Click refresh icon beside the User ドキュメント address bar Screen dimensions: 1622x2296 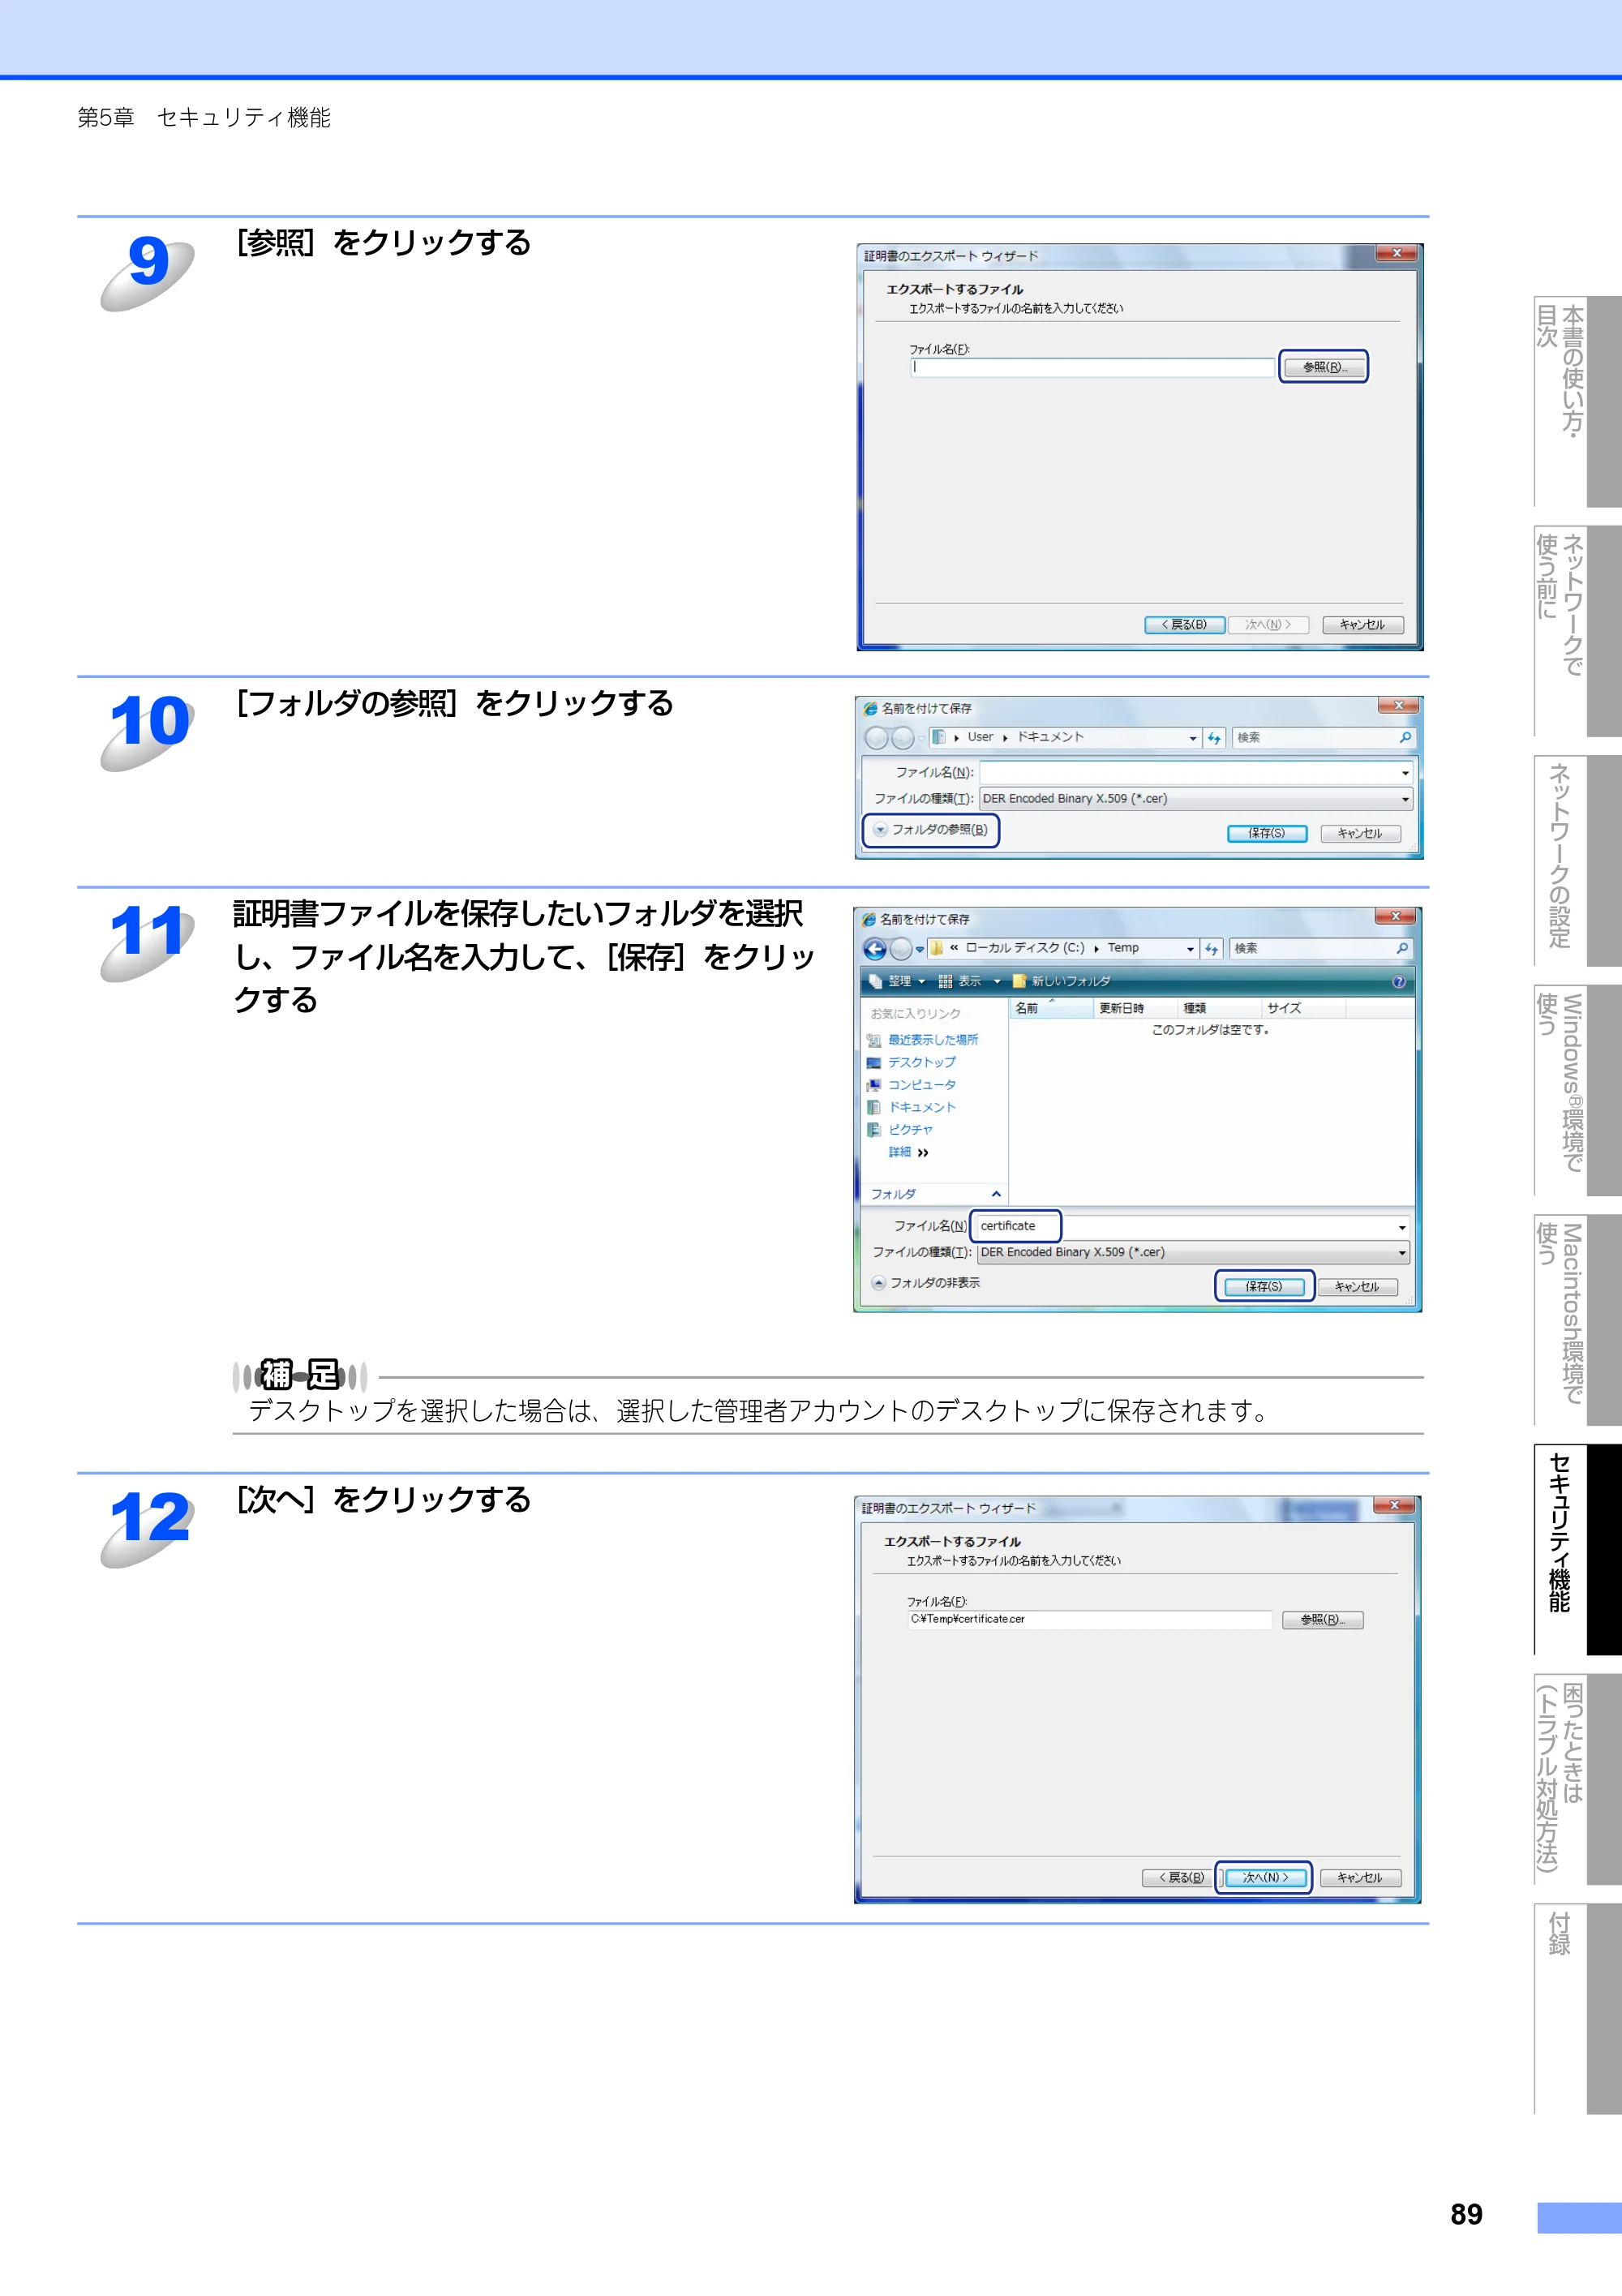click(1214, 738)
